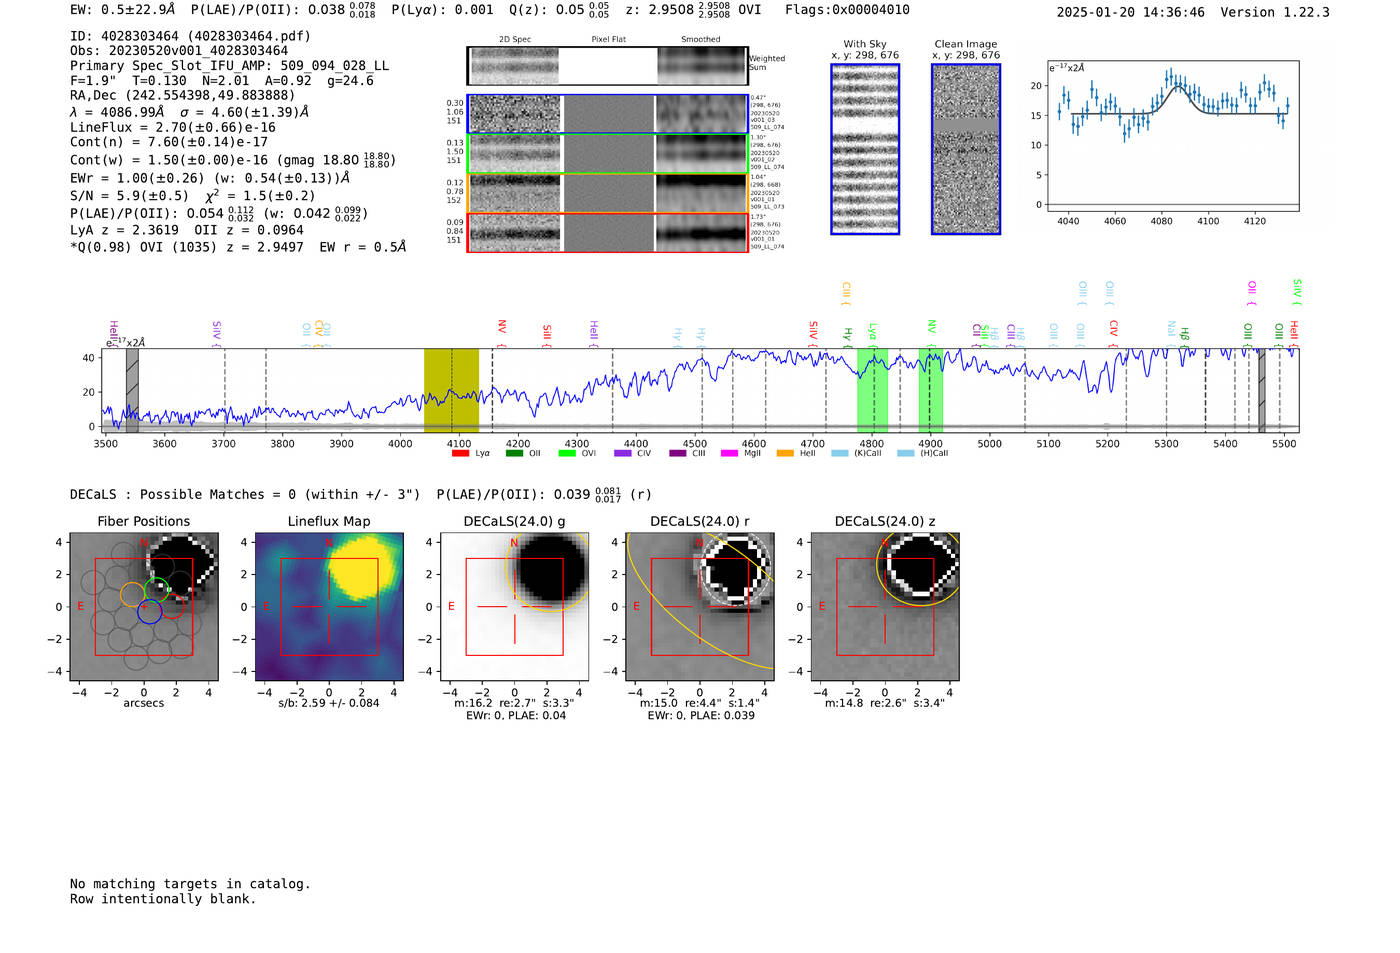Viewport: 1400px width, 953px height.
Task: Click the Primary Spec_Slot_IFU_AMP text
Action: 229,65
